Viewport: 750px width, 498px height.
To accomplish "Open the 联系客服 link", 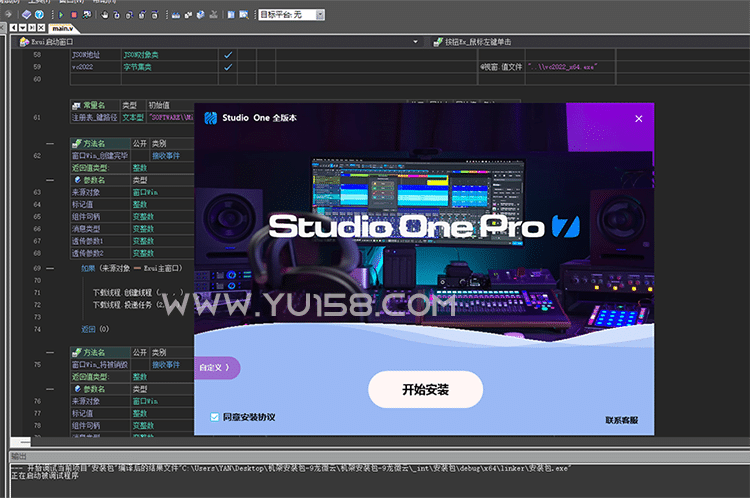I will click(621, 420).
